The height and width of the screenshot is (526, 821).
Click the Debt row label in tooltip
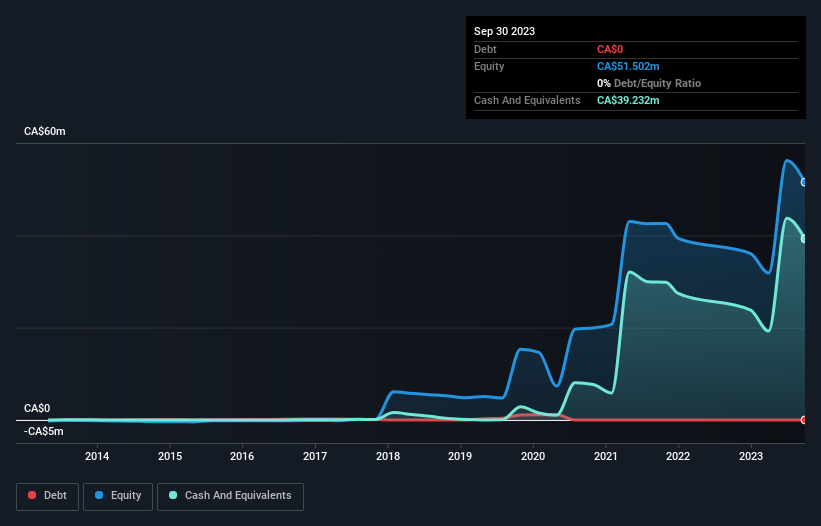[485, 49]
